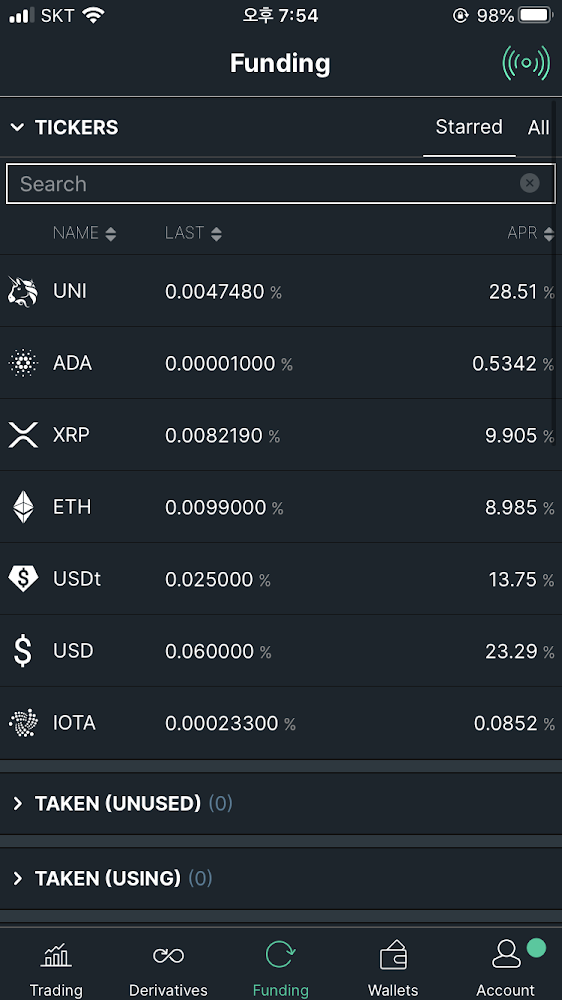Clear the search field with X icon
Viewport: 562px width, 1000px height.
coord(529,184)
